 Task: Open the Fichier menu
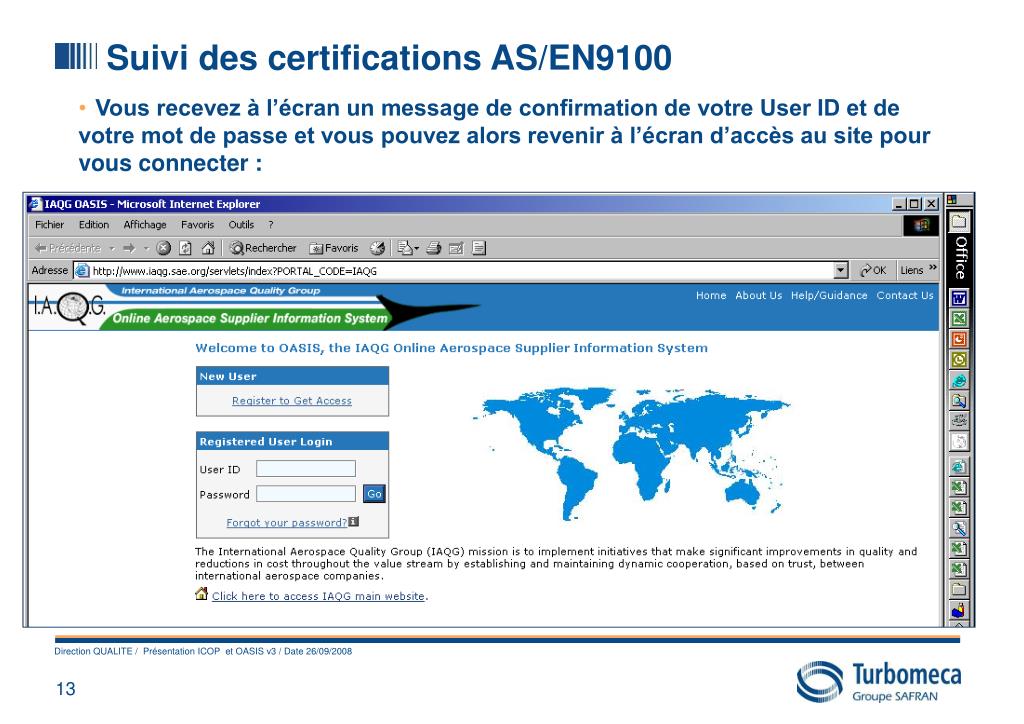tap(50, 225)
